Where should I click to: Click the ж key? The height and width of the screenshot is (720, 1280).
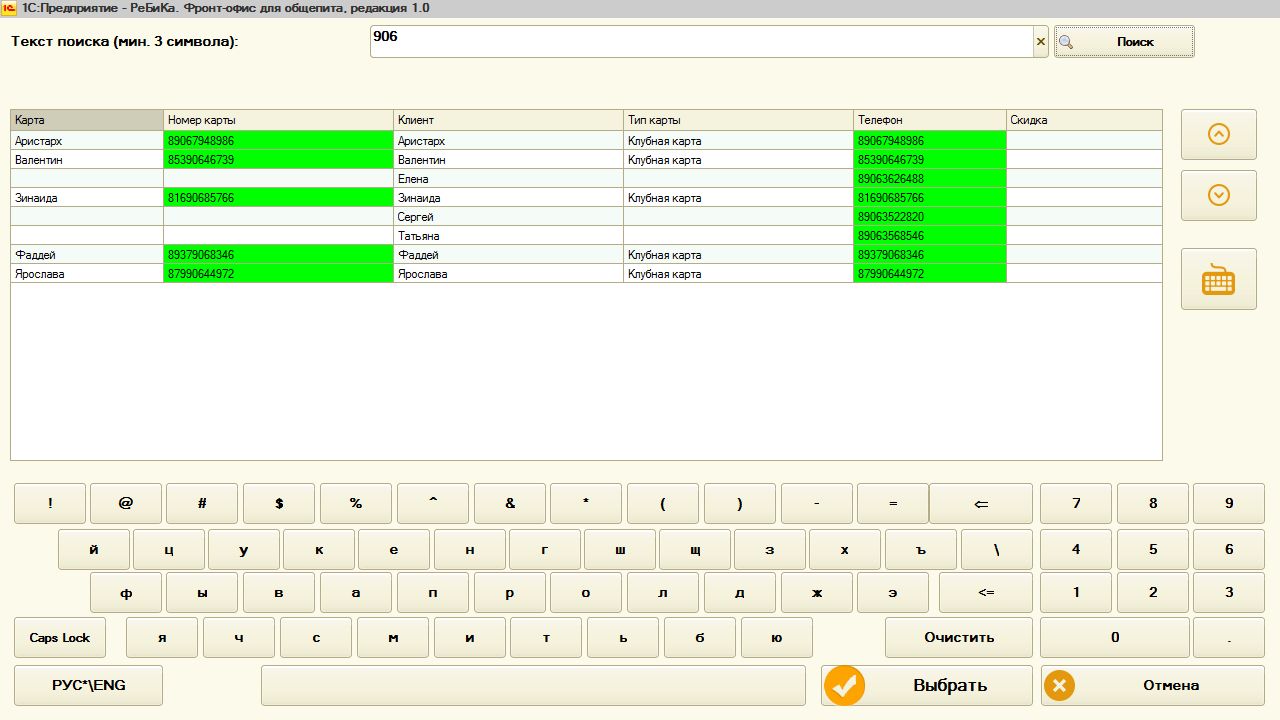[817, 592]
